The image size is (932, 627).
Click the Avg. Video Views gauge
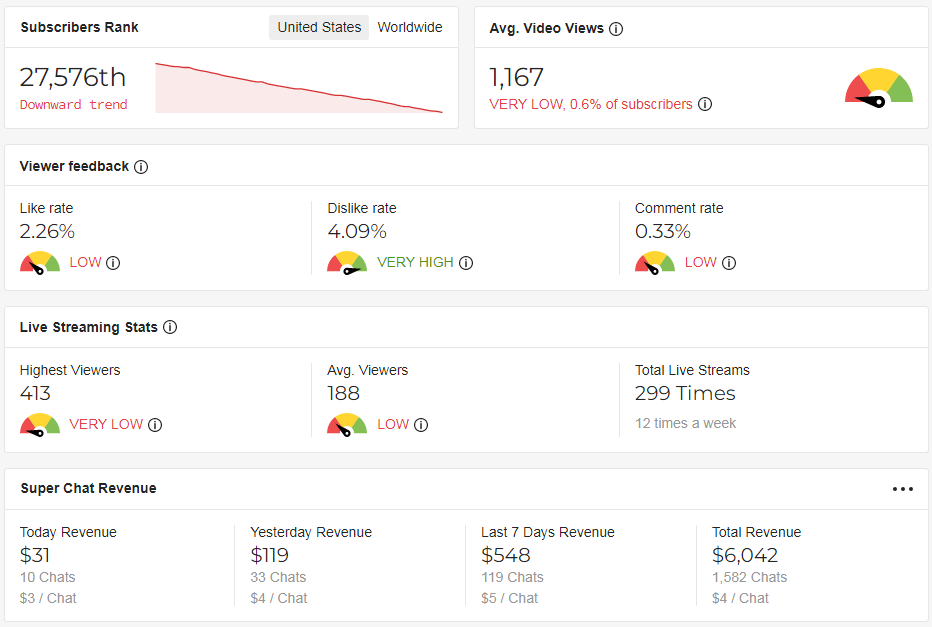(x=879, y=89)
